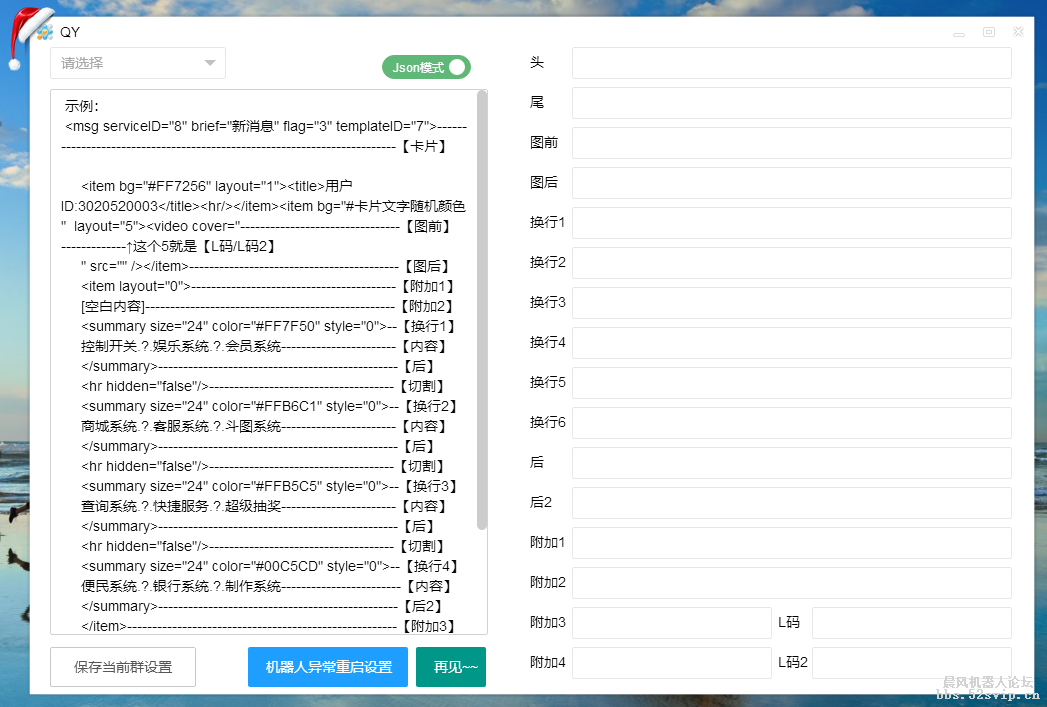Toggle the Json模式 switch off
Screen dimensions: 1047x707
tap(425, 66)
